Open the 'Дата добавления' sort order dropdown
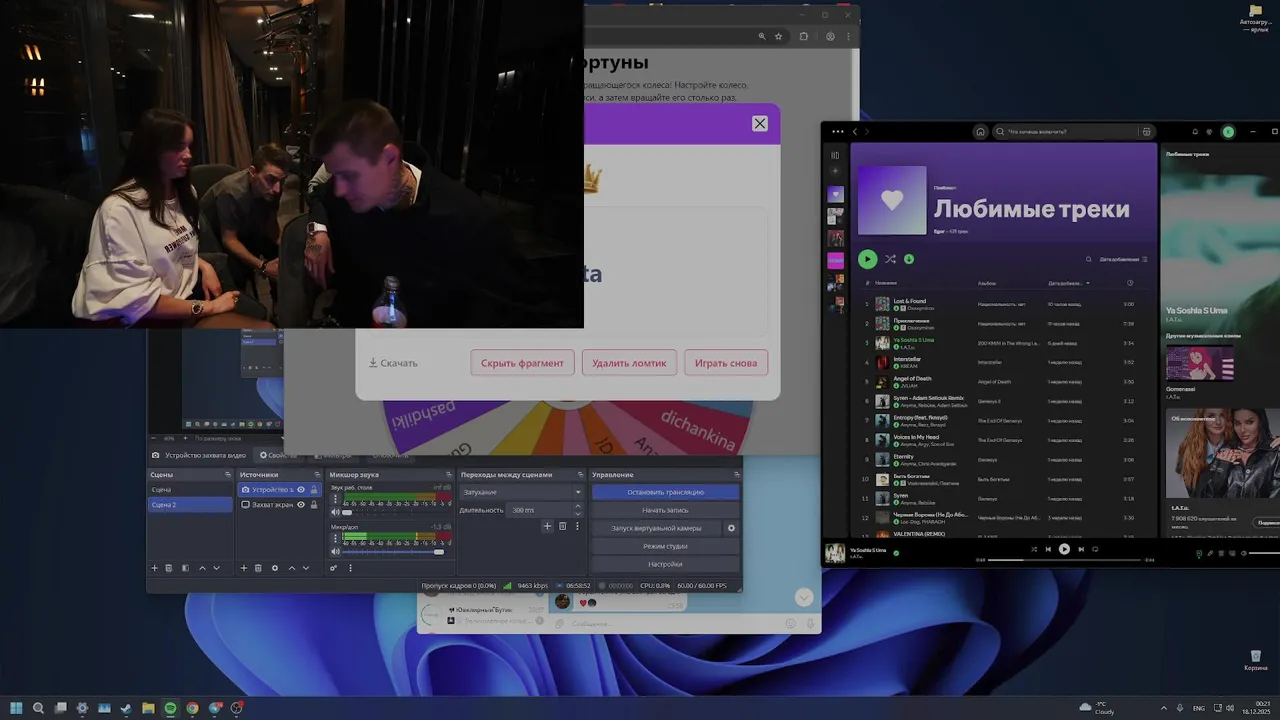Viewport: 1280px width, 720px height. click(x=1124, y=260)
